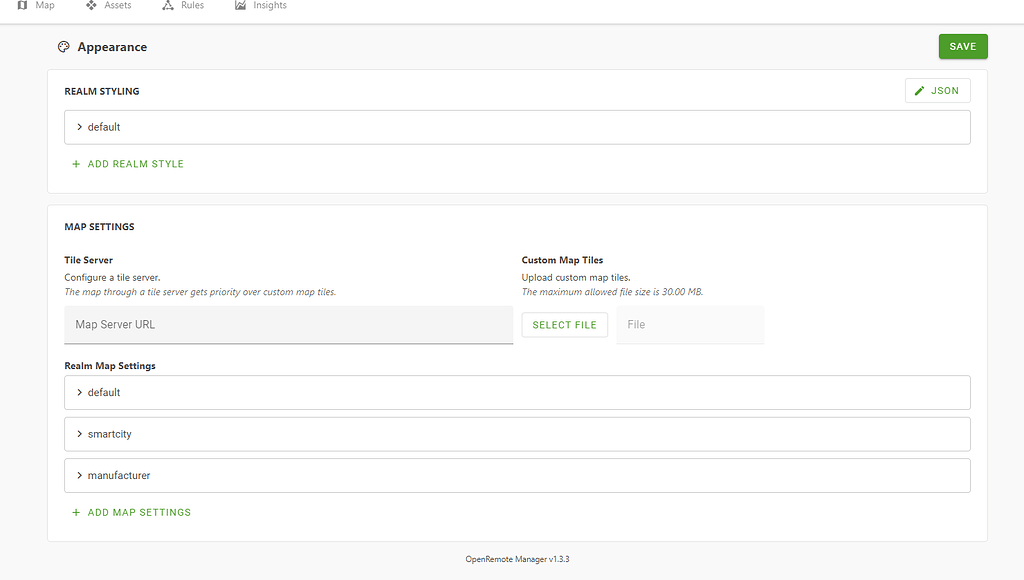Click 'Upload custom map tiles.' text
The image size is (1024, 580).
click(576, 278)
